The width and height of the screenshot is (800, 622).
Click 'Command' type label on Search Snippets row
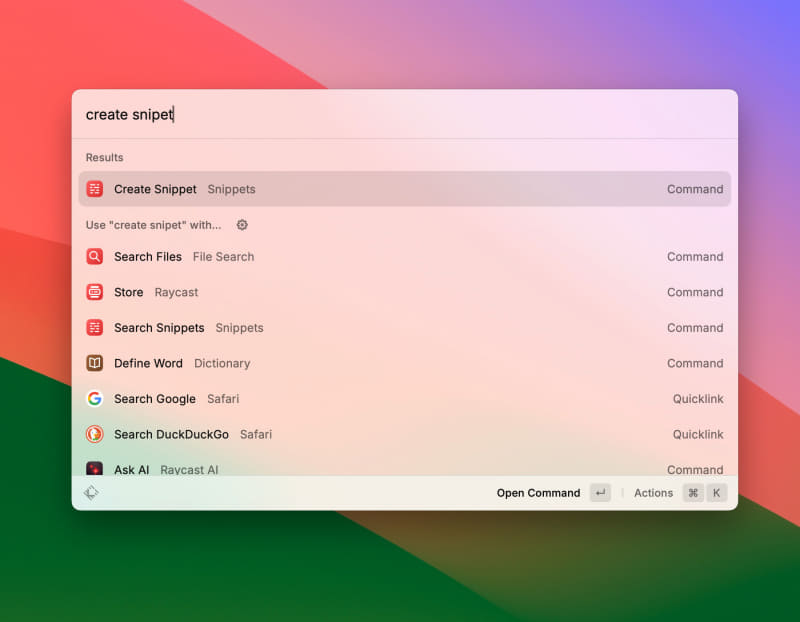(695, 328)
